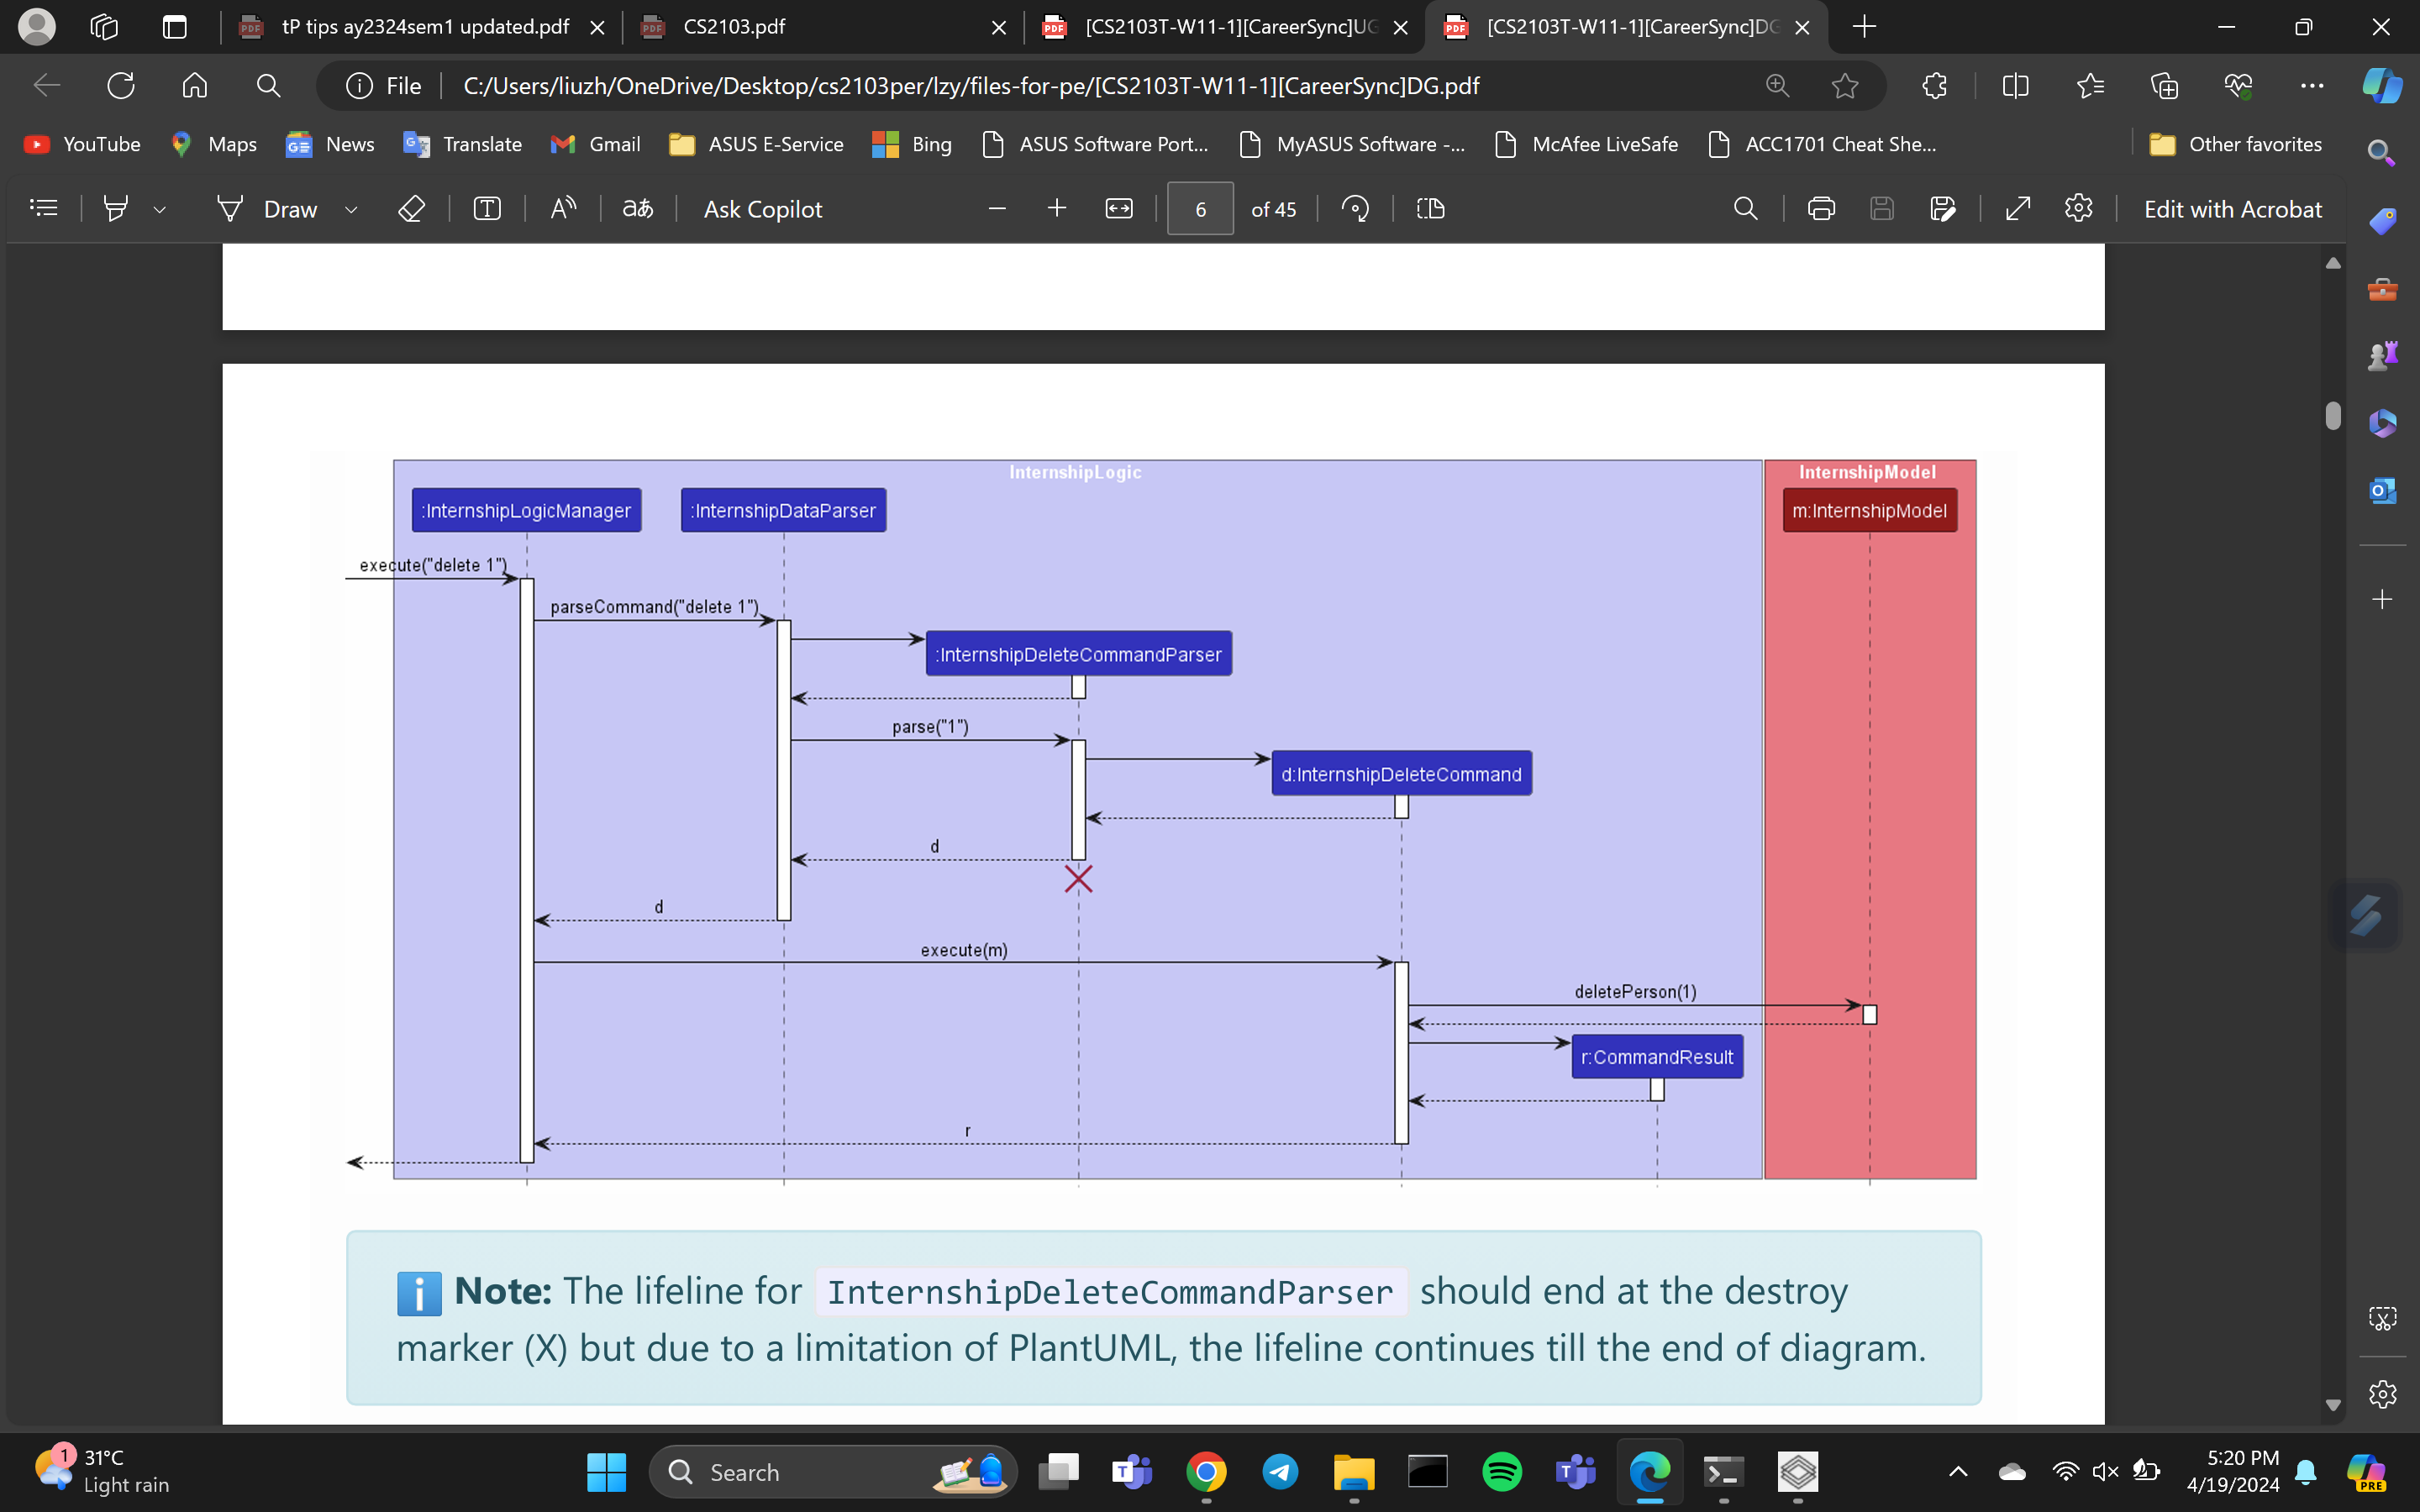Click the Read aloud icon

[x=563, y=209]
